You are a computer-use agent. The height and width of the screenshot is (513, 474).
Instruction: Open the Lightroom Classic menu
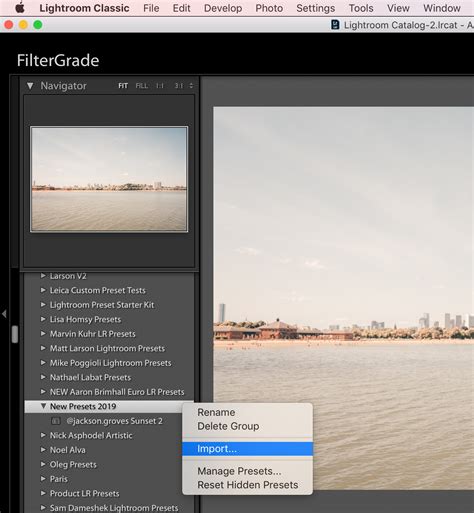coord(84,8)
